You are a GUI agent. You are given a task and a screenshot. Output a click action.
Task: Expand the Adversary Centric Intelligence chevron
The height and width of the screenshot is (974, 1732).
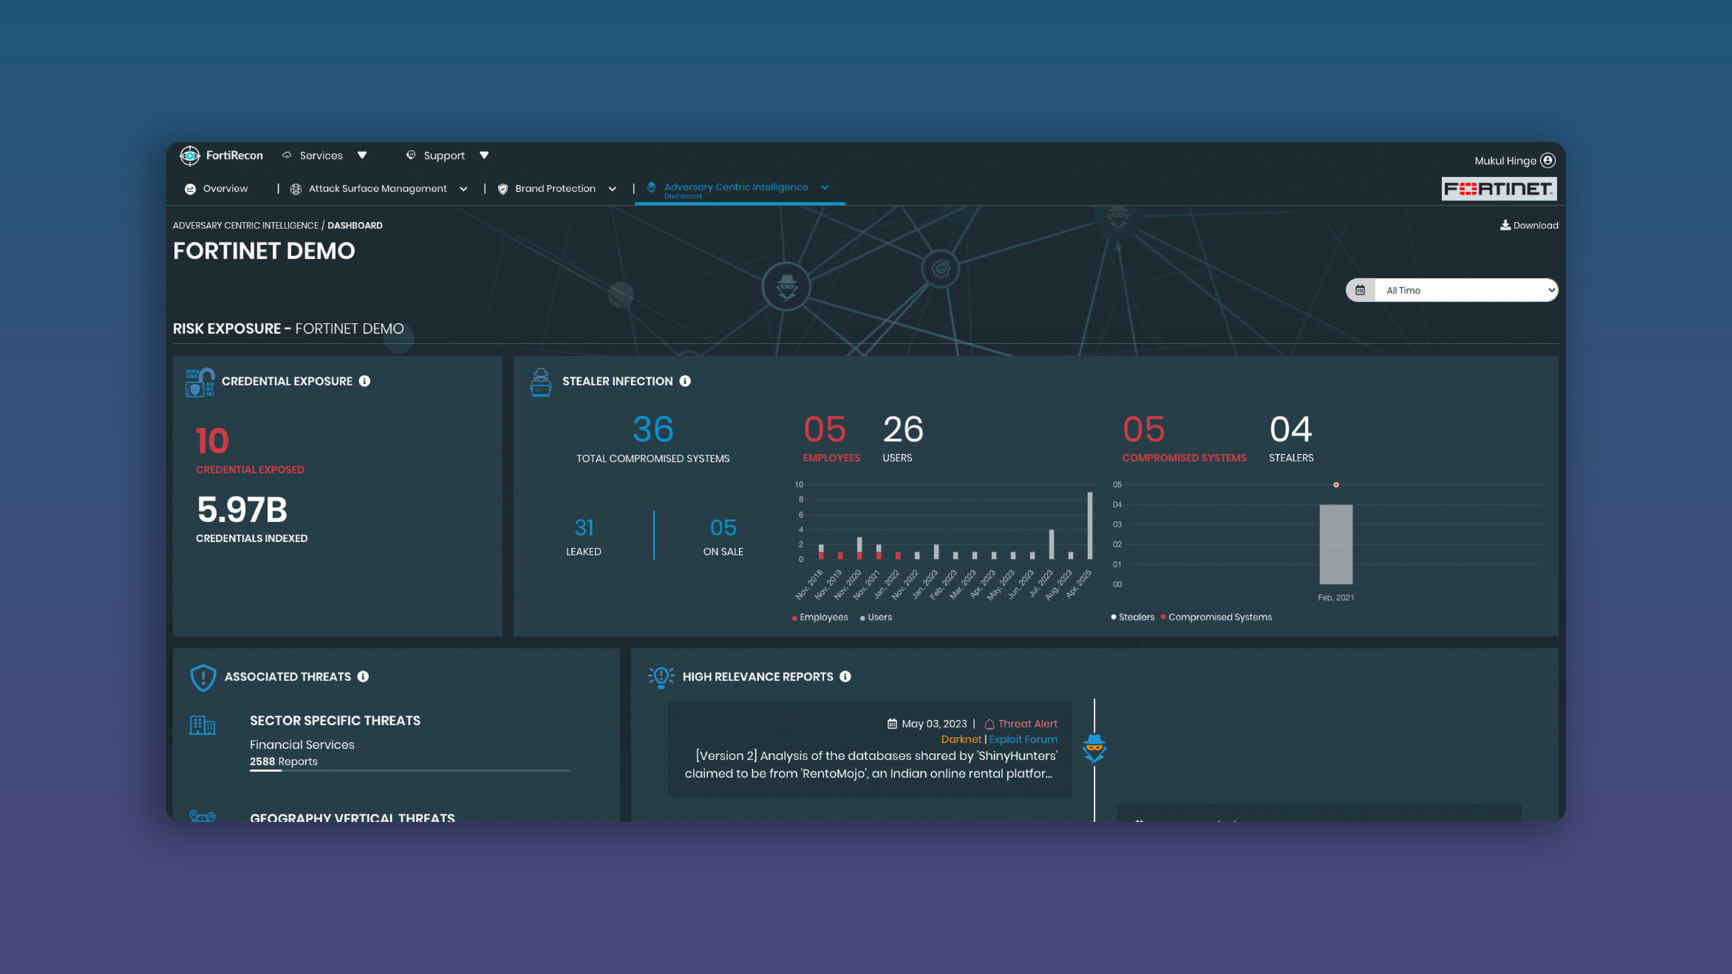click(825, 187)
